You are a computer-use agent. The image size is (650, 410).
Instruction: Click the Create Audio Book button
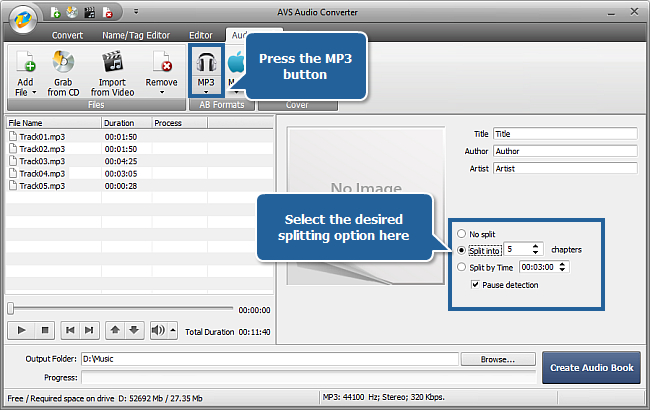[x=592, y=368]
